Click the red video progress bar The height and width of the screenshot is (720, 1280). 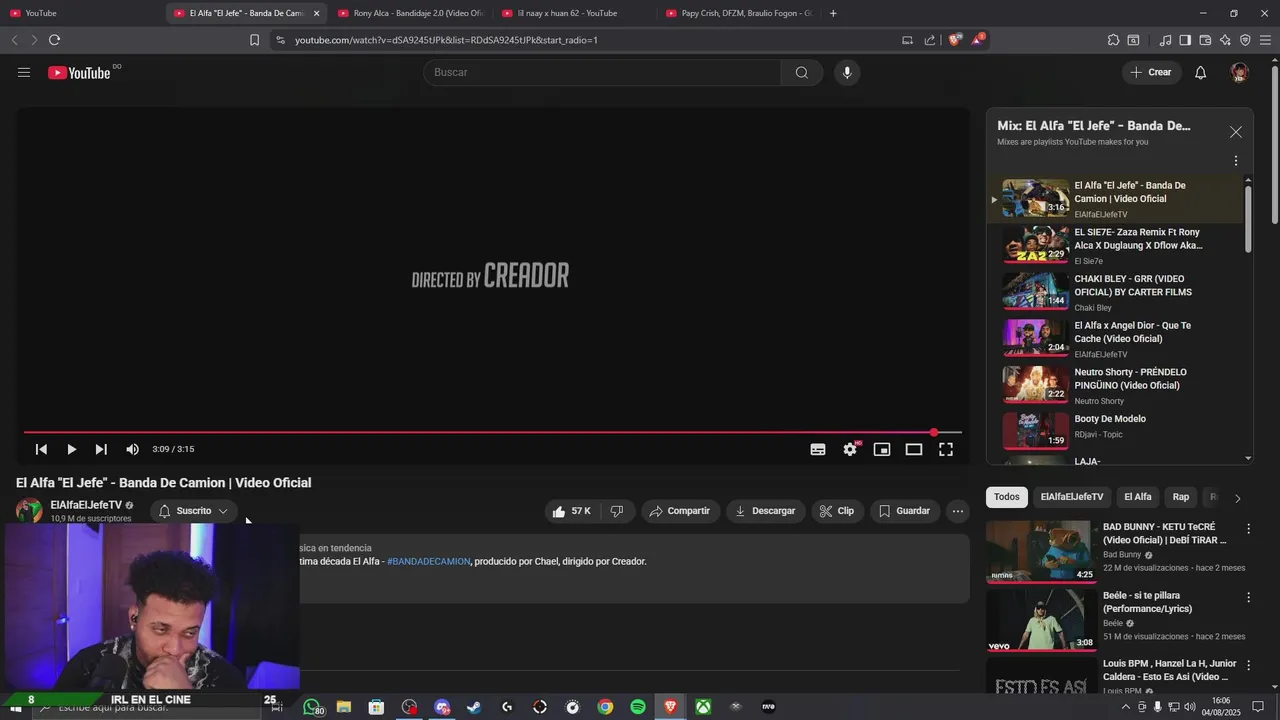pos(492,433)
